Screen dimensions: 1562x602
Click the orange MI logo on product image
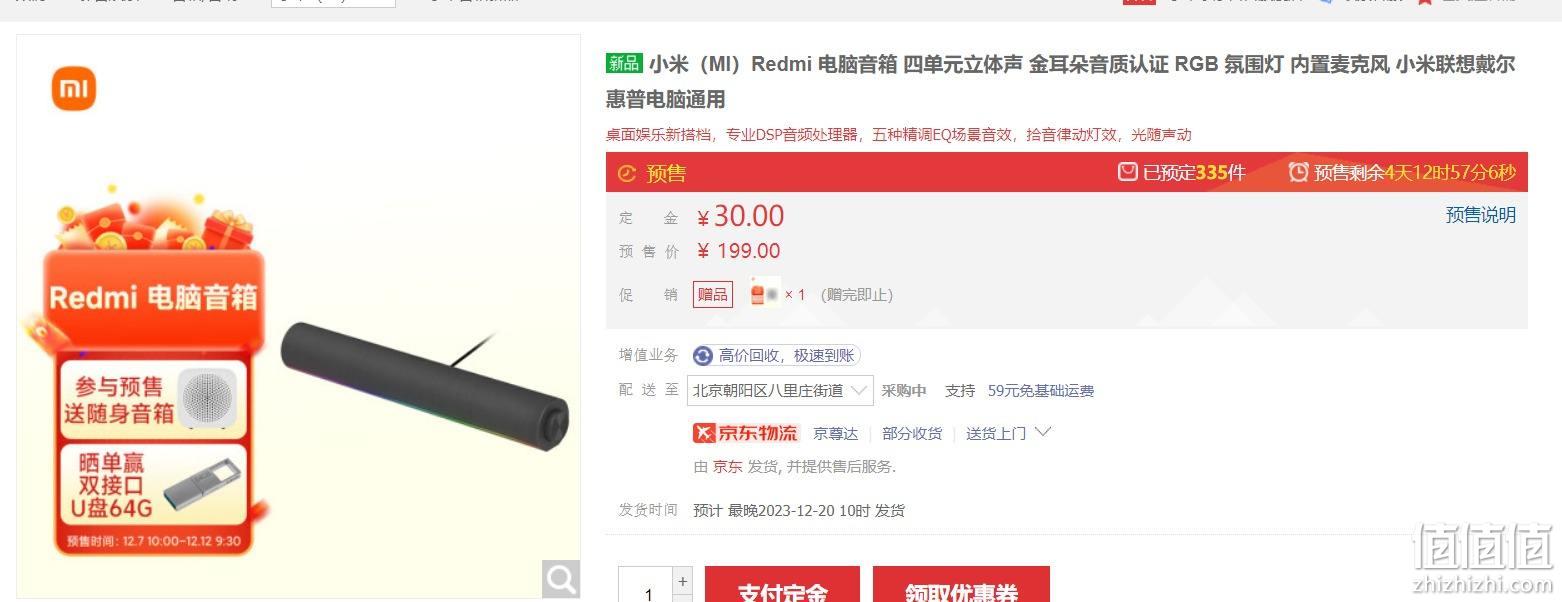tap(74, 89)
